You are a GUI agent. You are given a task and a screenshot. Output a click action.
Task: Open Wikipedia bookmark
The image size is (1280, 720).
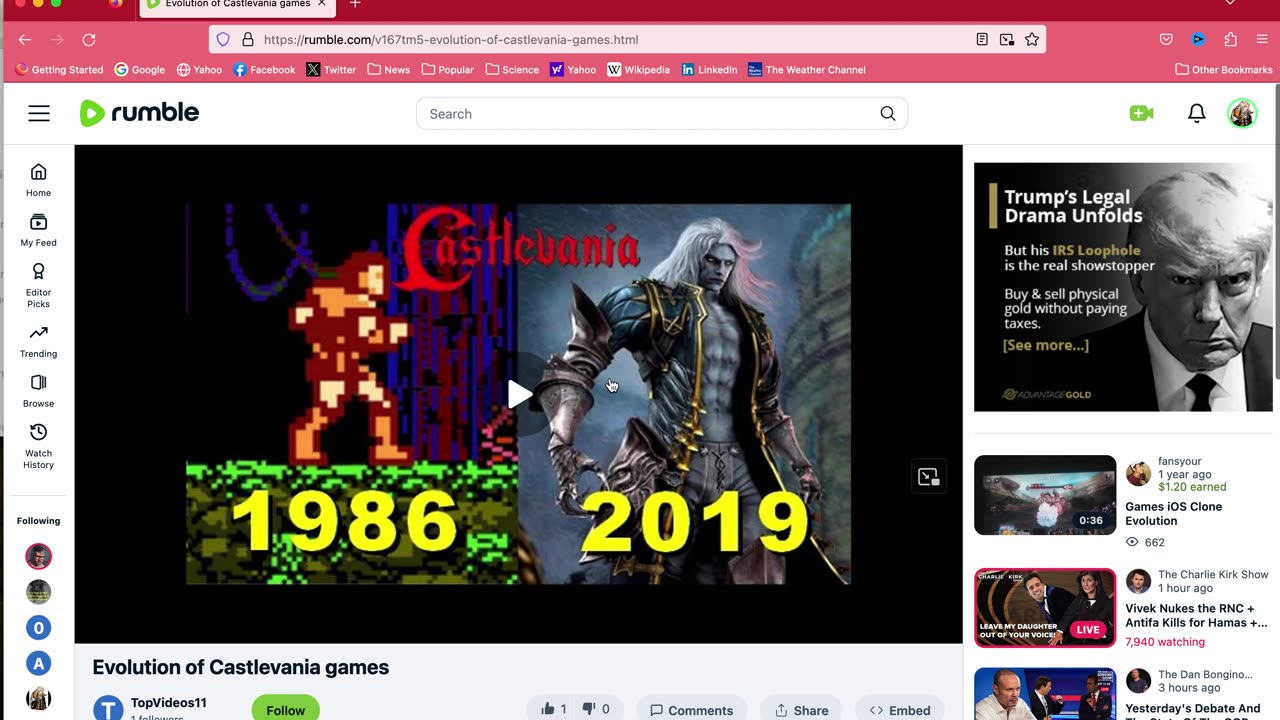pyautogui.click(x=638, y=70)
